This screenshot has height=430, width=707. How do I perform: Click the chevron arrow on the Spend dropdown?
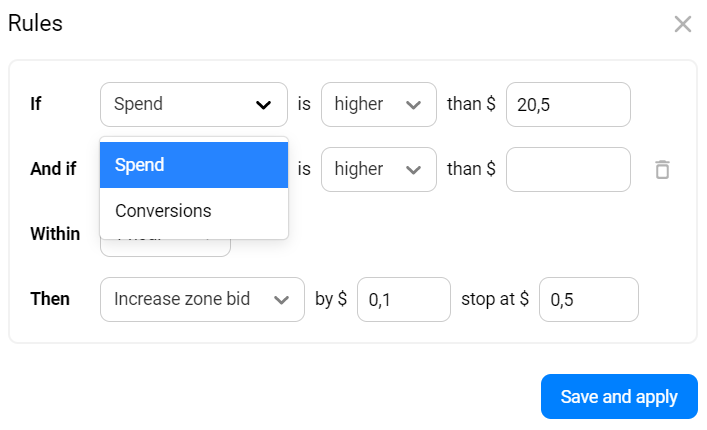pos(264,105)
